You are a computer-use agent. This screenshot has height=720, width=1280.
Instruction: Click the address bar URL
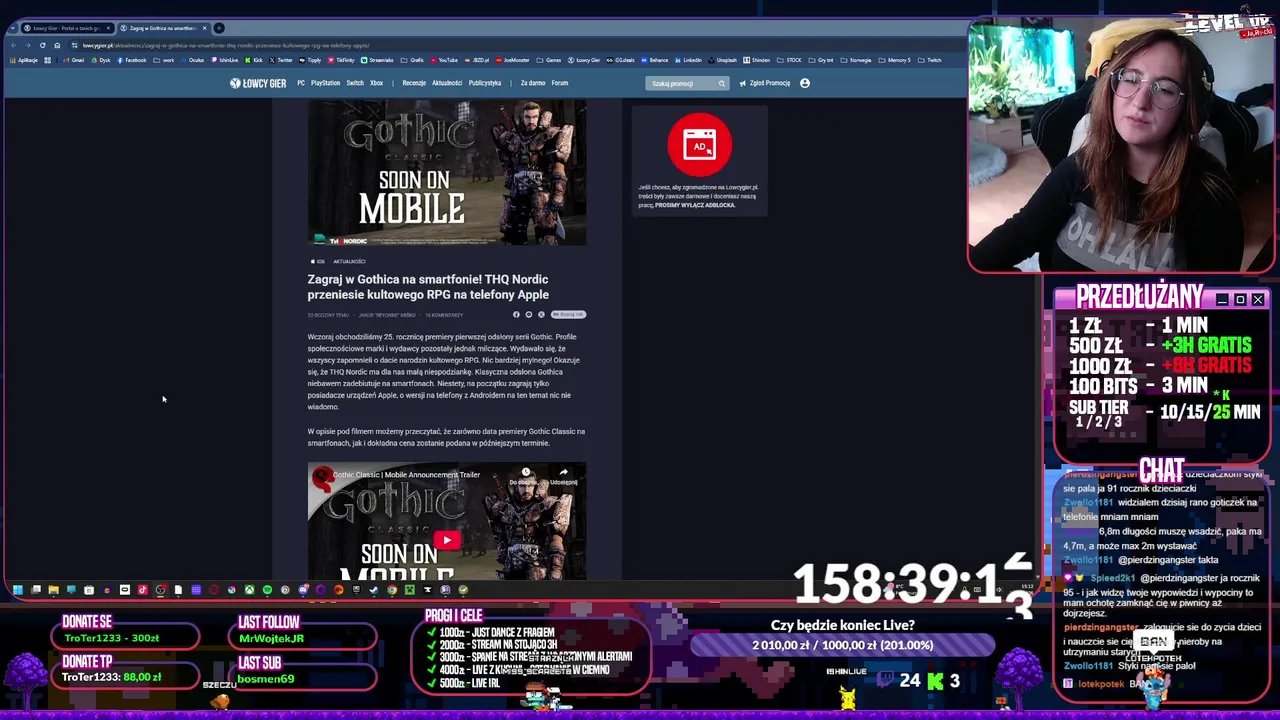click(x=225, y=45)
